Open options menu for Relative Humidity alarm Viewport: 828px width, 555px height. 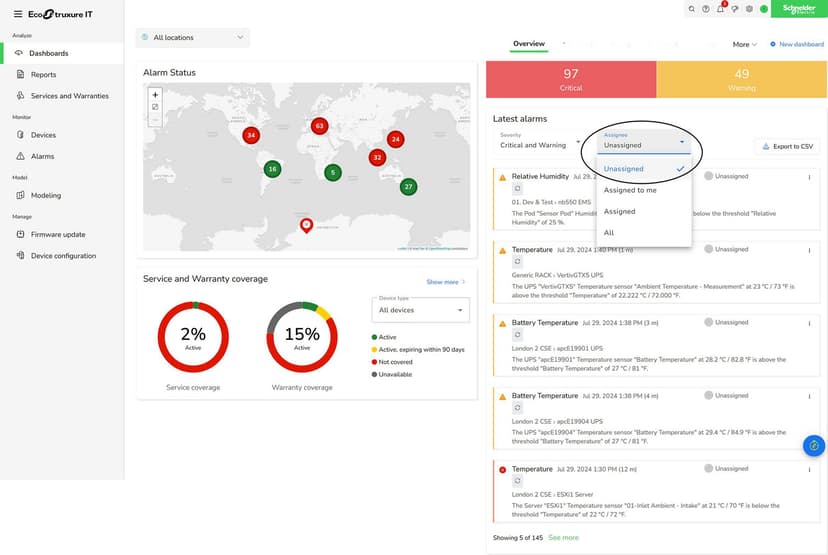click(809, 177)
